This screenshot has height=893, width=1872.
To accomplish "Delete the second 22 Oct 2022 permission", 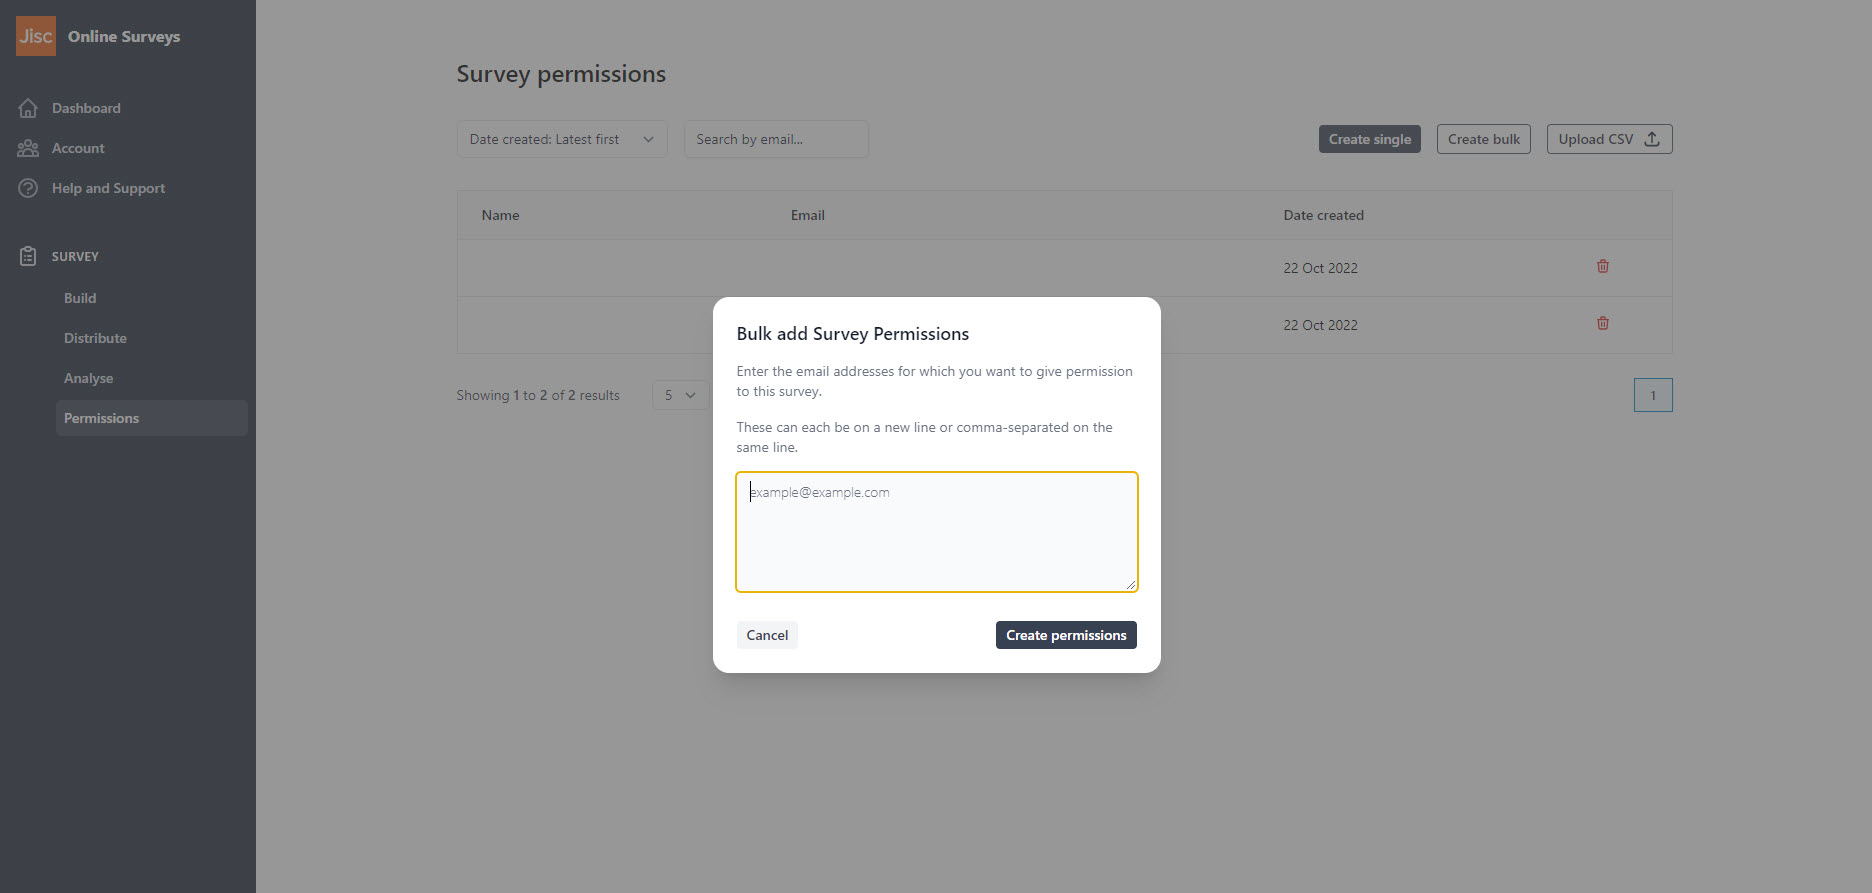I will click(x=1603, y=323).
